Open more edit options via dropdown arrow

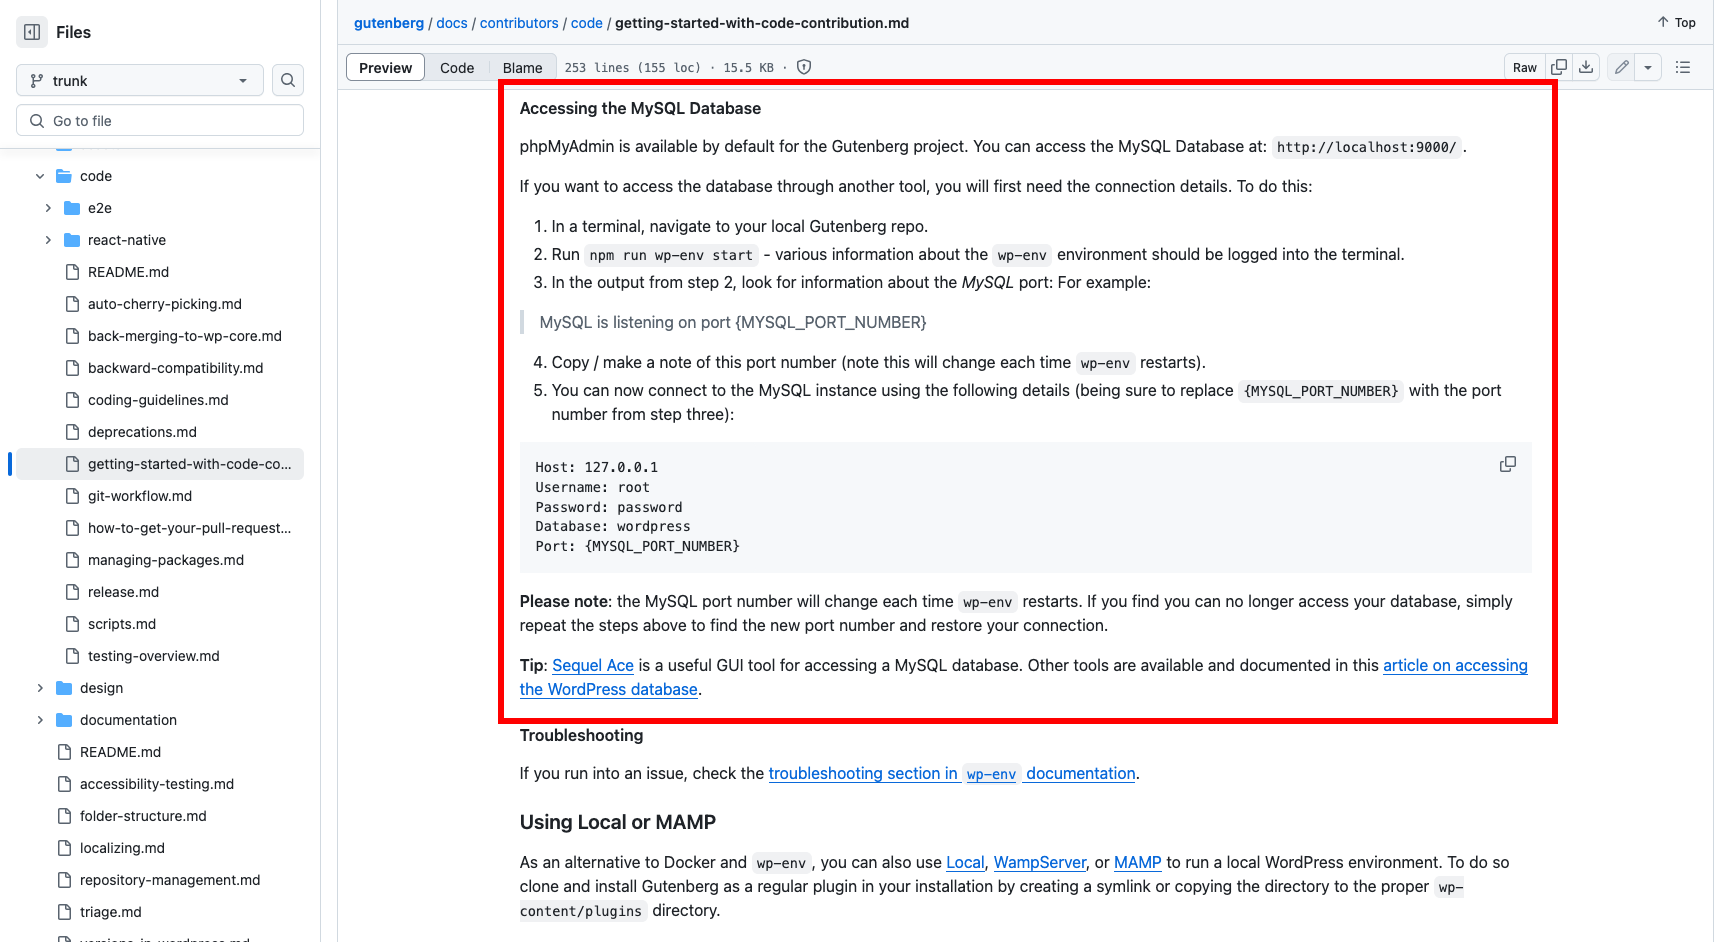tap(1648, 67)
